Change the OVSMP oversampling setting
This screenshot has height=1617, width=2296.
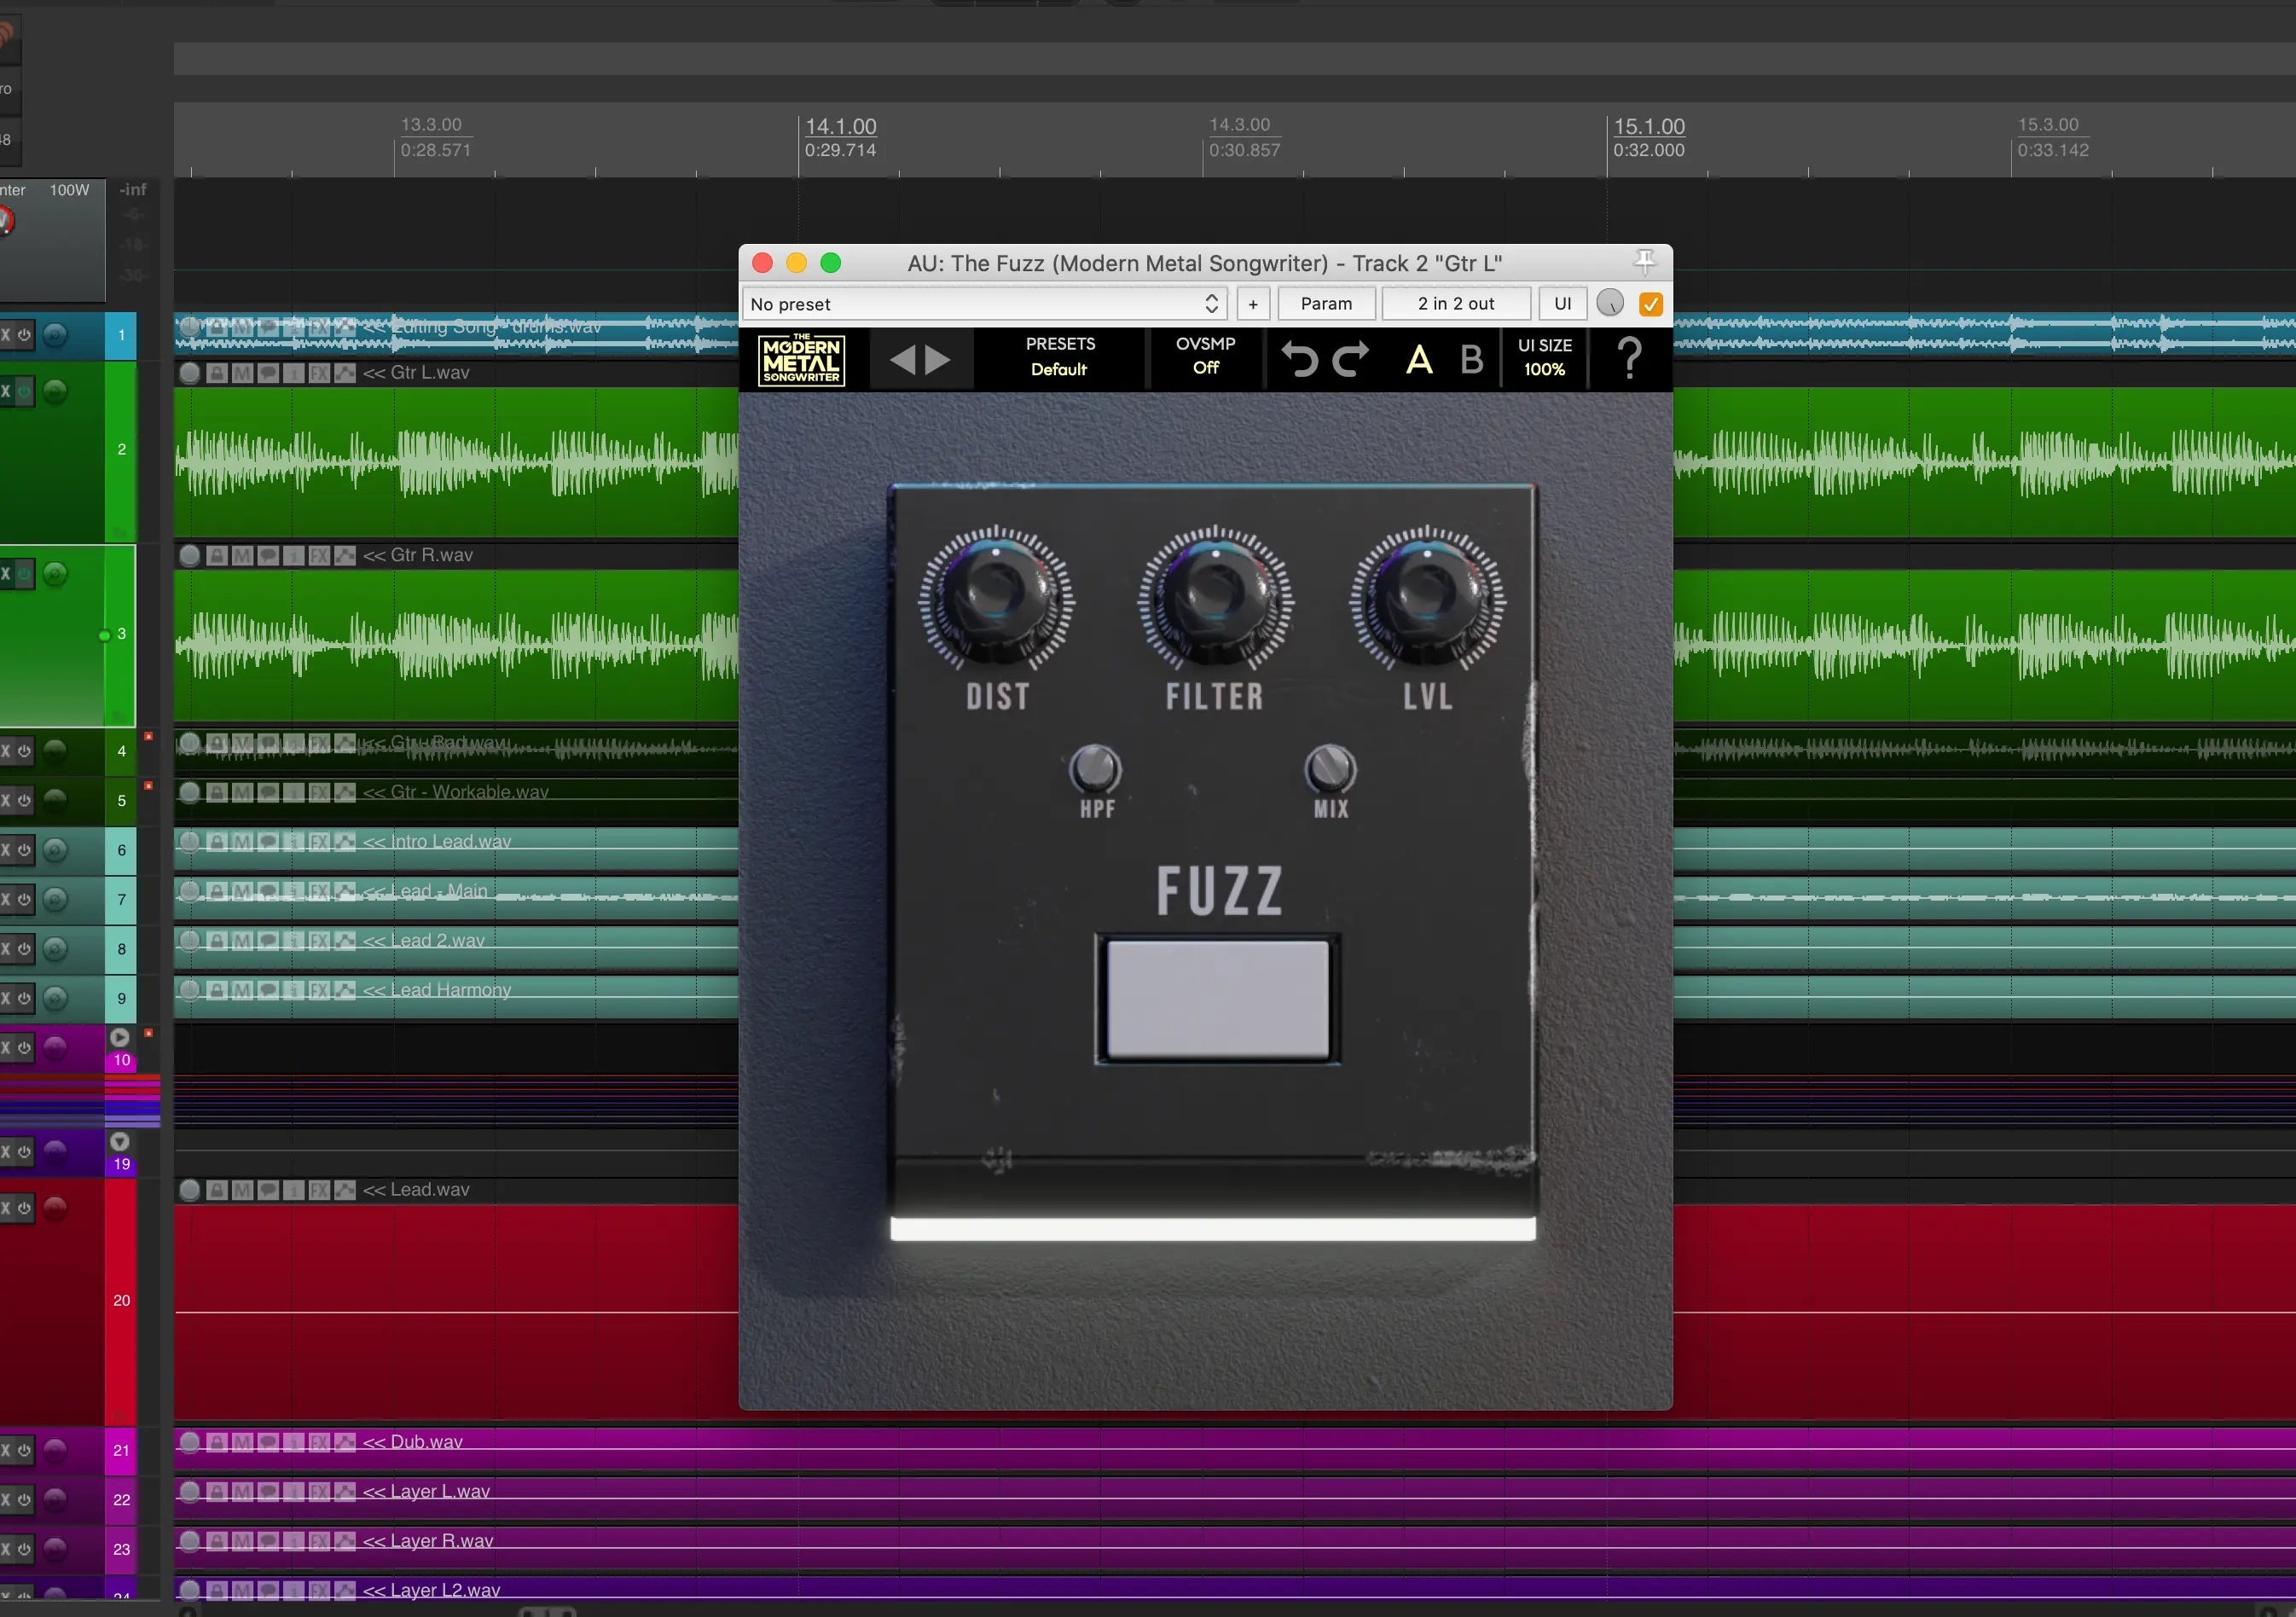tap(1205, 357)
